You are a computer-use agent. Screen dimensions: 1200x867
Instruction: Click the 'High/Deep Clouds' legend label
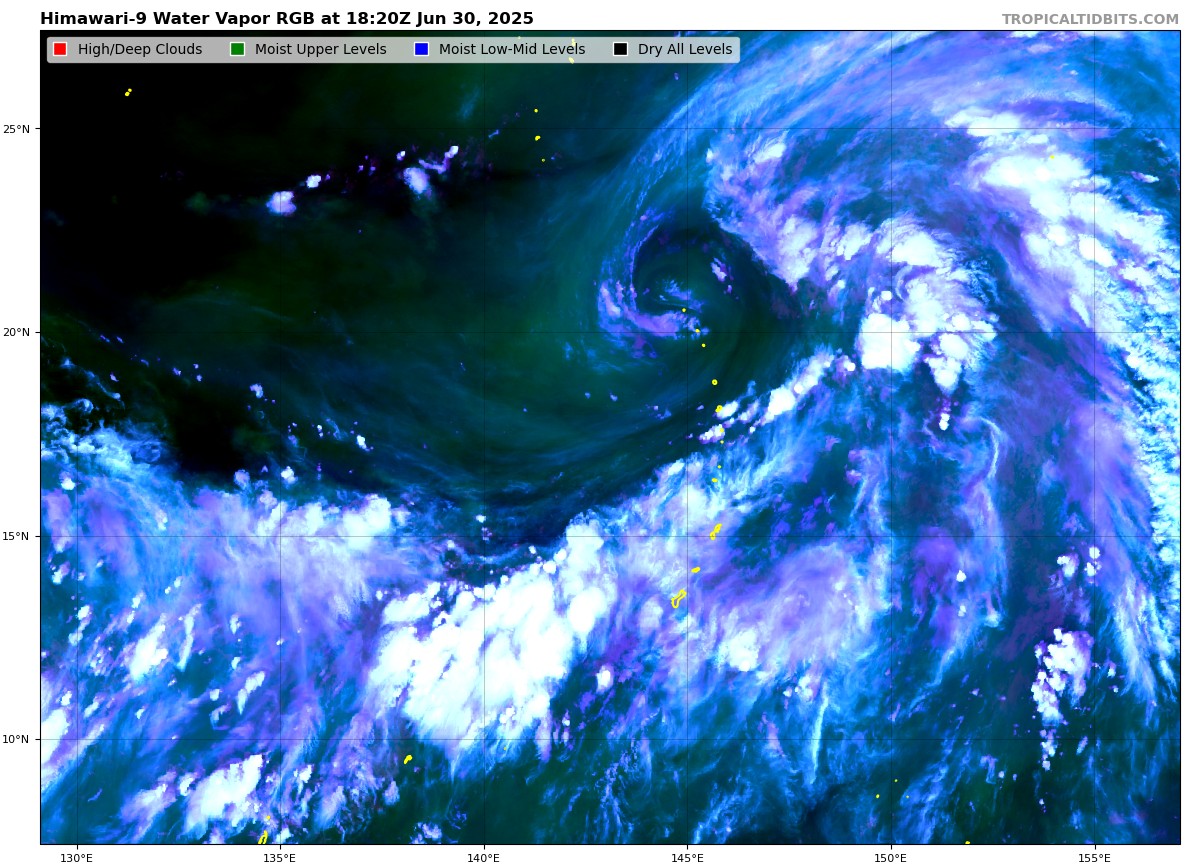tap(140, 50)
